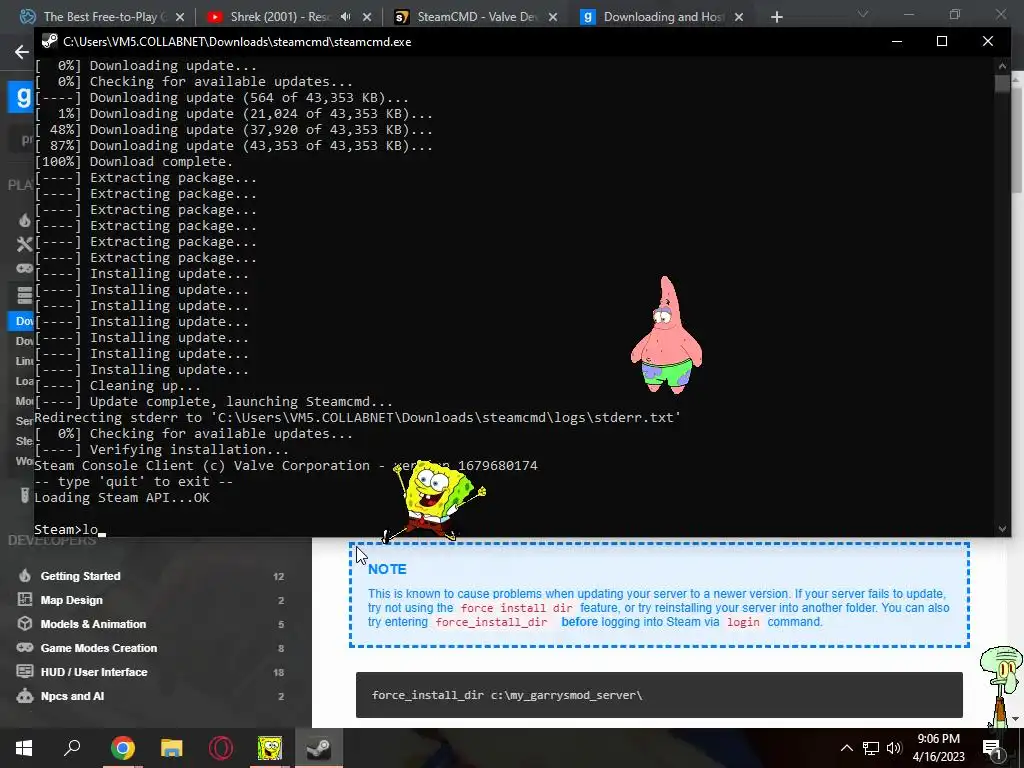Viewport: 1024px width, 768px height.
Task: Close the Downloading and Hosting tab
Action: click(739, 17)
